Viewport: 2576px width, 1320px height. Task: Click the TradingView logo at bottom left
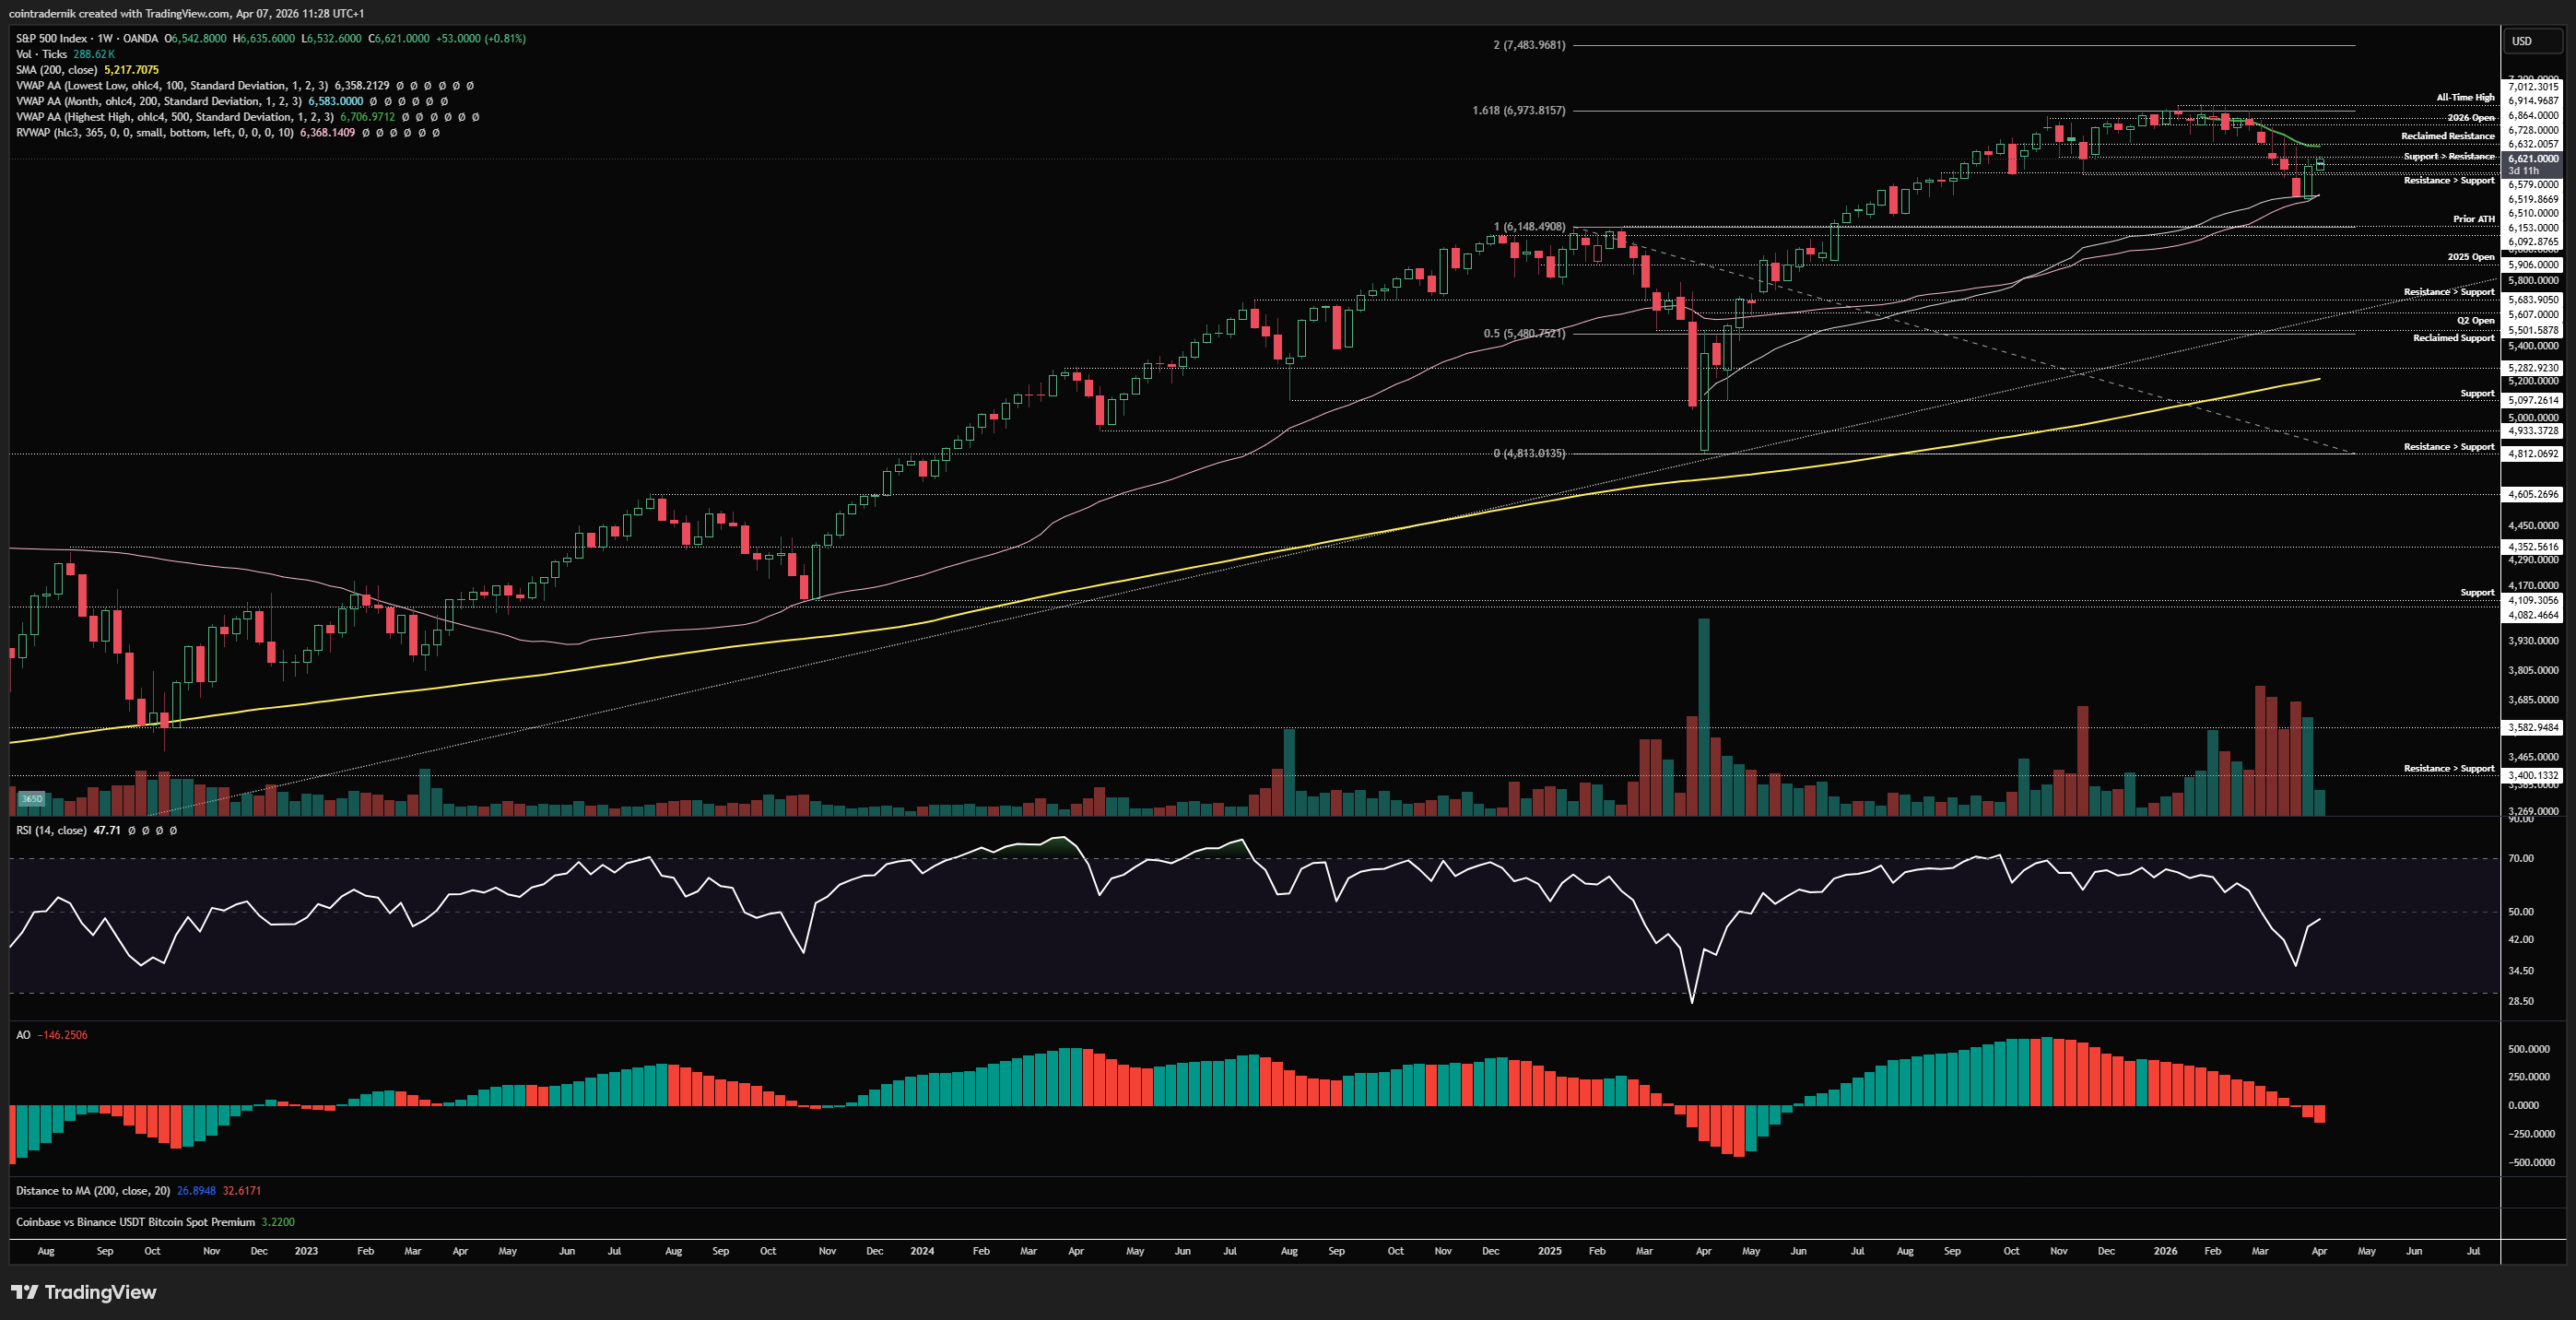[x=84, y=1292]
